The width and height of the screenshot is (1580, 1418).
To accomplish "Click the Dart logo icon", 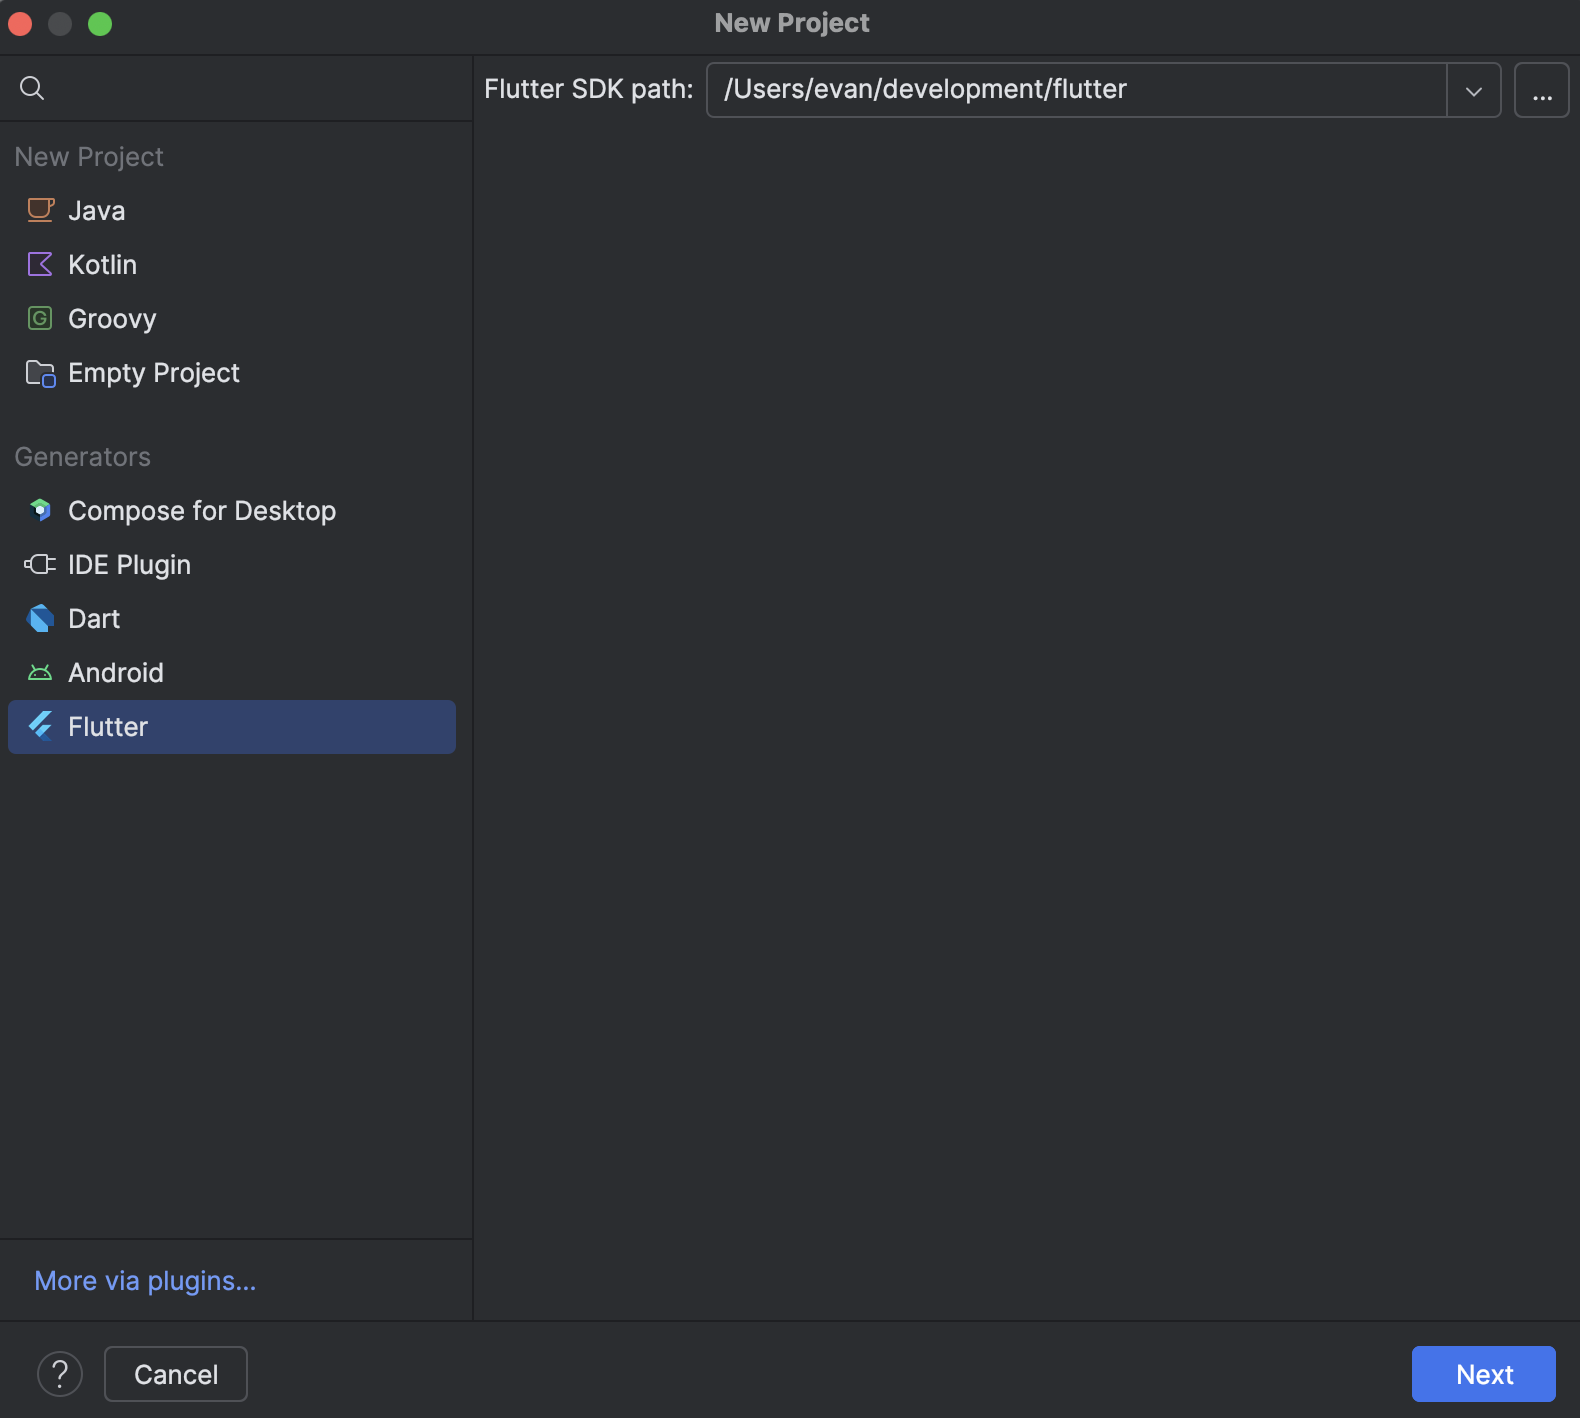I will click(x=40, y=618).
